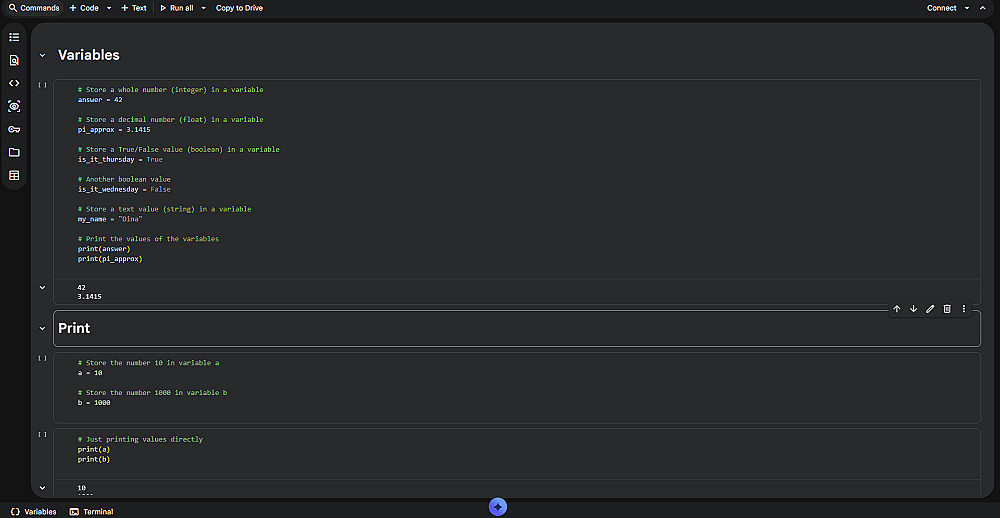
Task: Click the line 'a = 10'
Action: [x=90, y=373]
